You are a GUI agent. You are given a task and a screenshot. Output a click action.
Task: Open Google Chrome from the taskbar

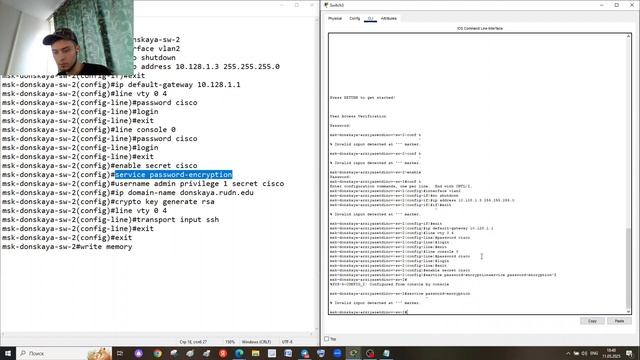click(x=158, y=353)
